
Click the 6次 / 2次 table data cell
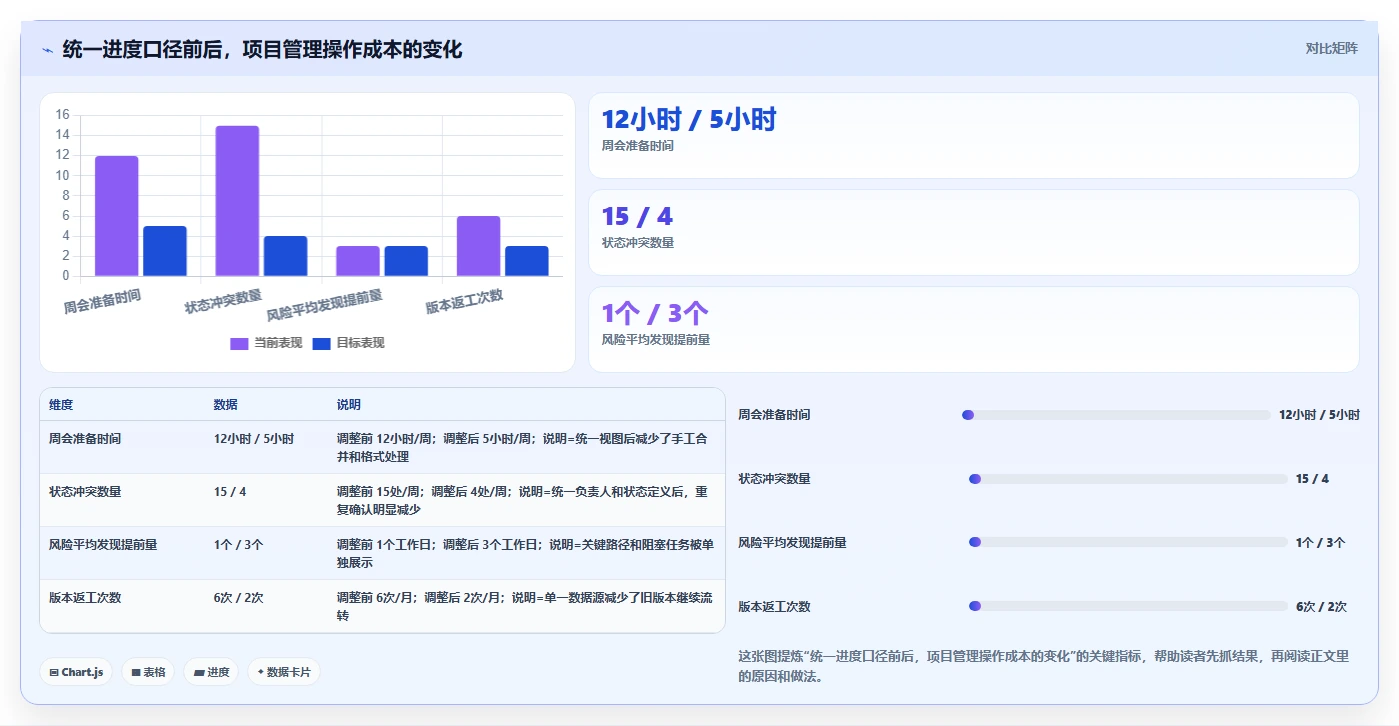pos(238,598)
